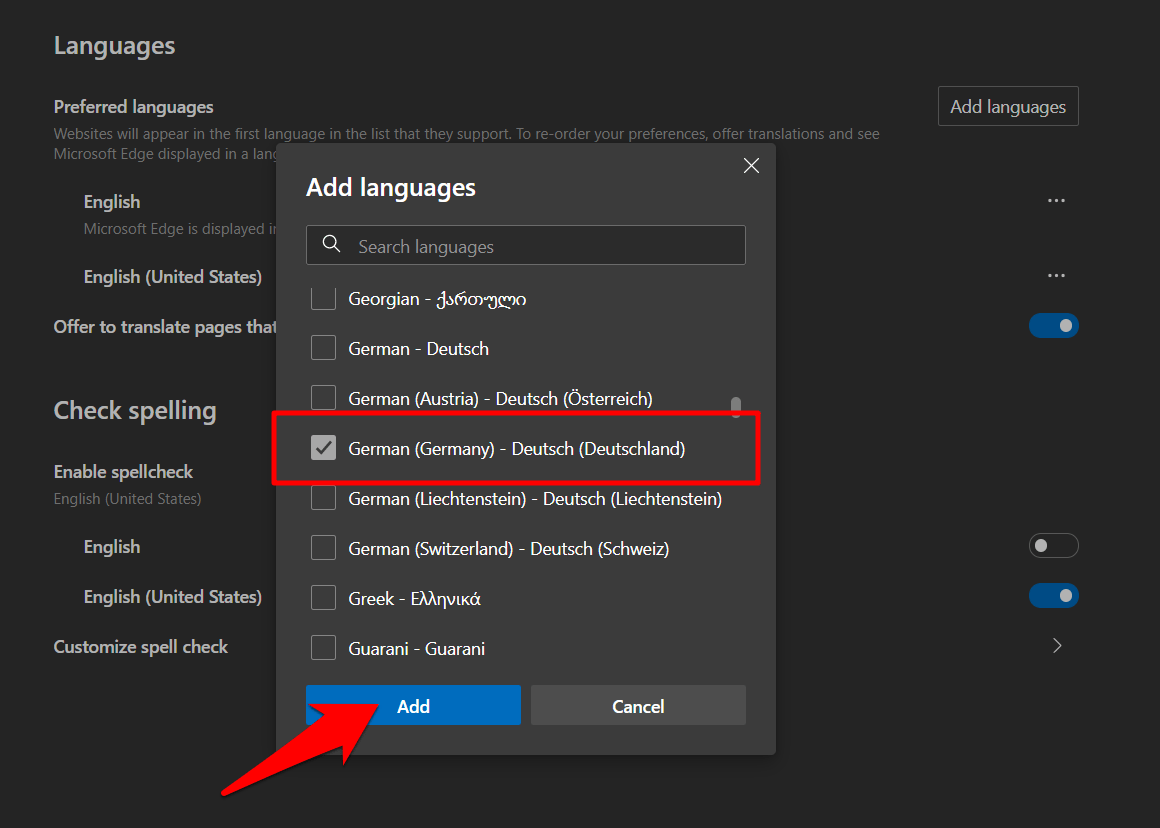Close the Add languages dialog
Screen dimensions: 1160x828
[x=751, y=166]
